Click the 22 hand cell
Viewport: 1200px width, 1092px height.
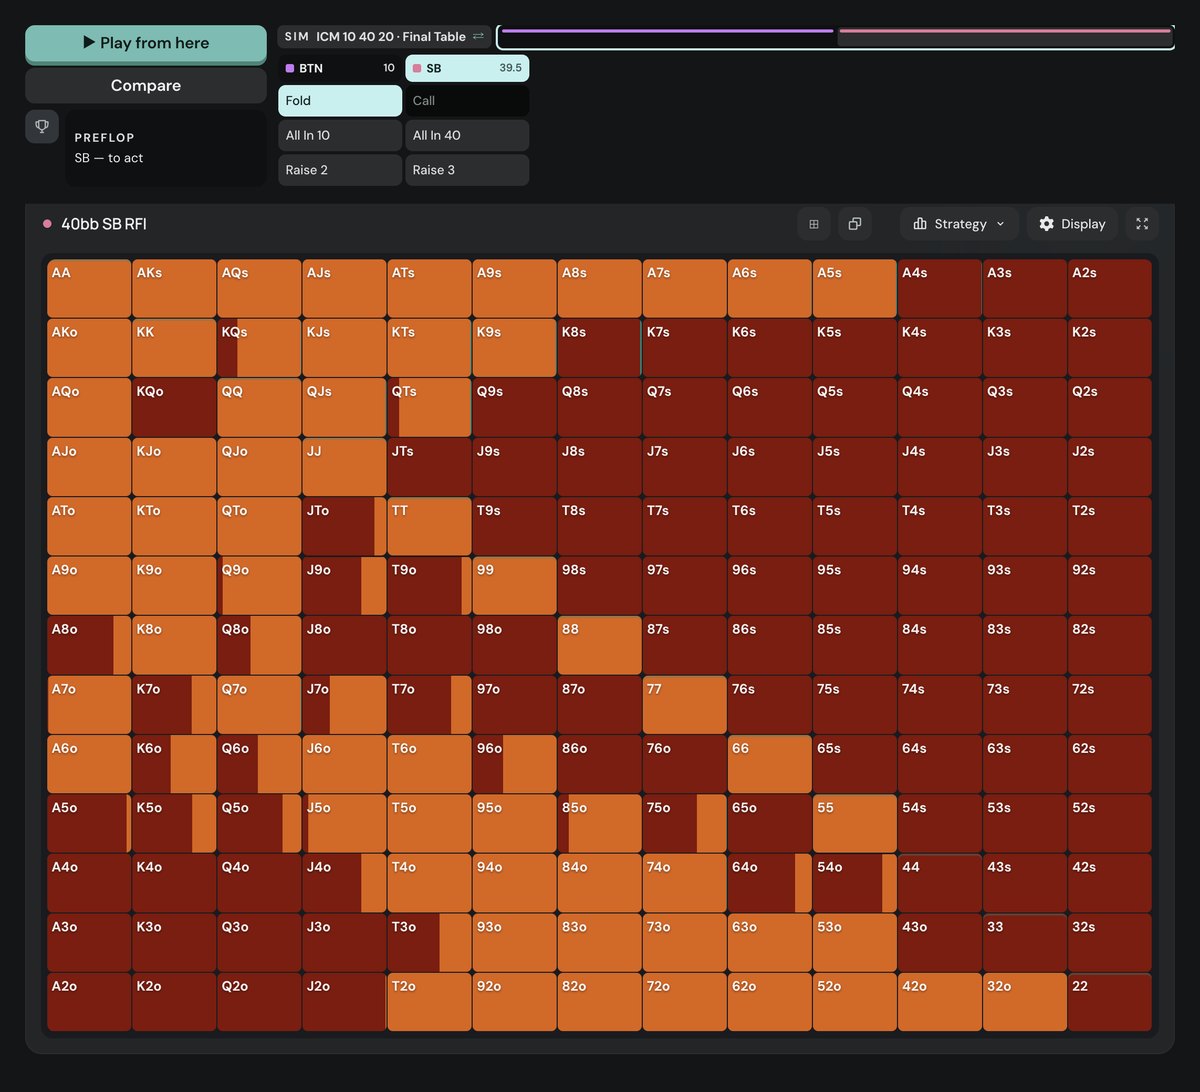[1110, 1003]
